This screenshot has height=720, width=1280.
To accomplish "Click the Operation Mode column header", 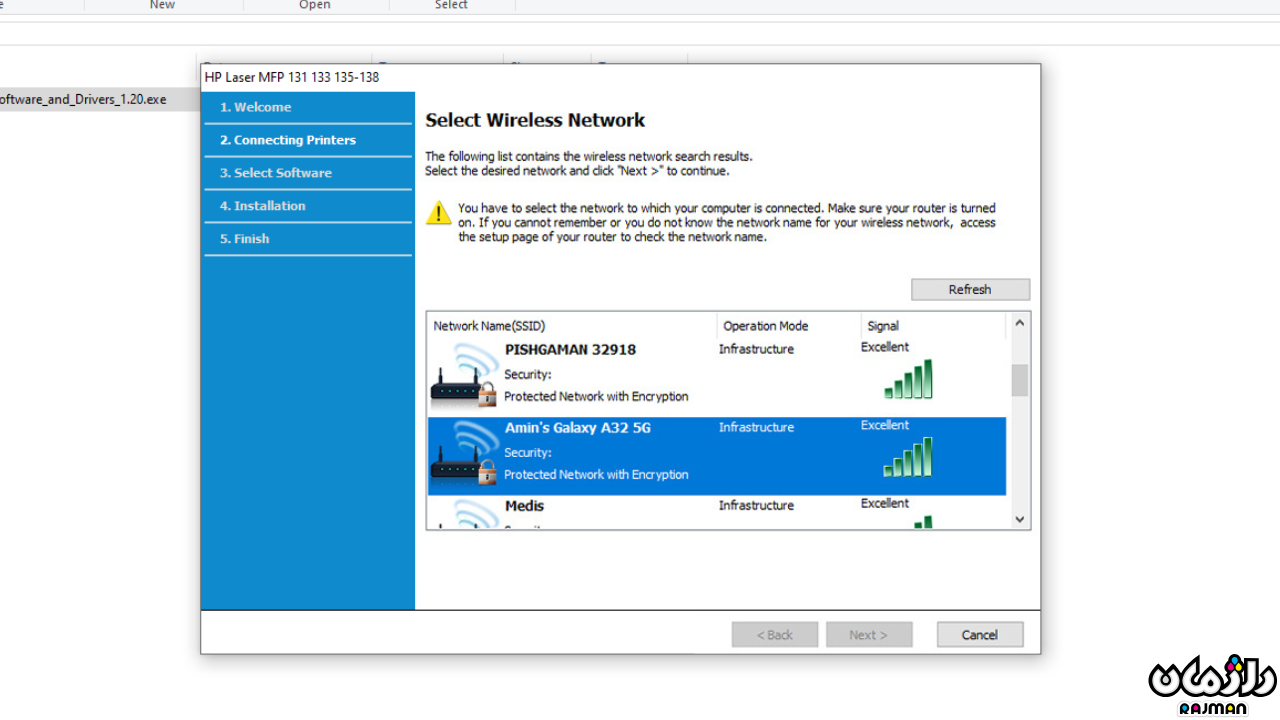I will 789,326.
